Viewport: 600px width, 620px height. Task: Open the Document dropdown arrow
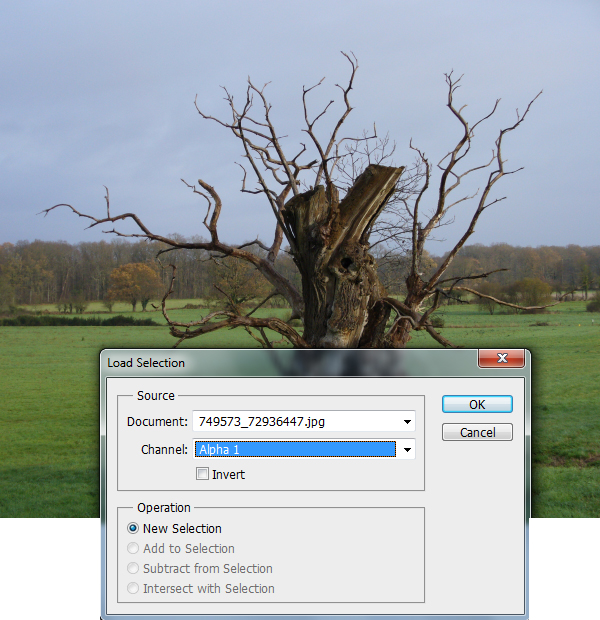pos(407,422)
